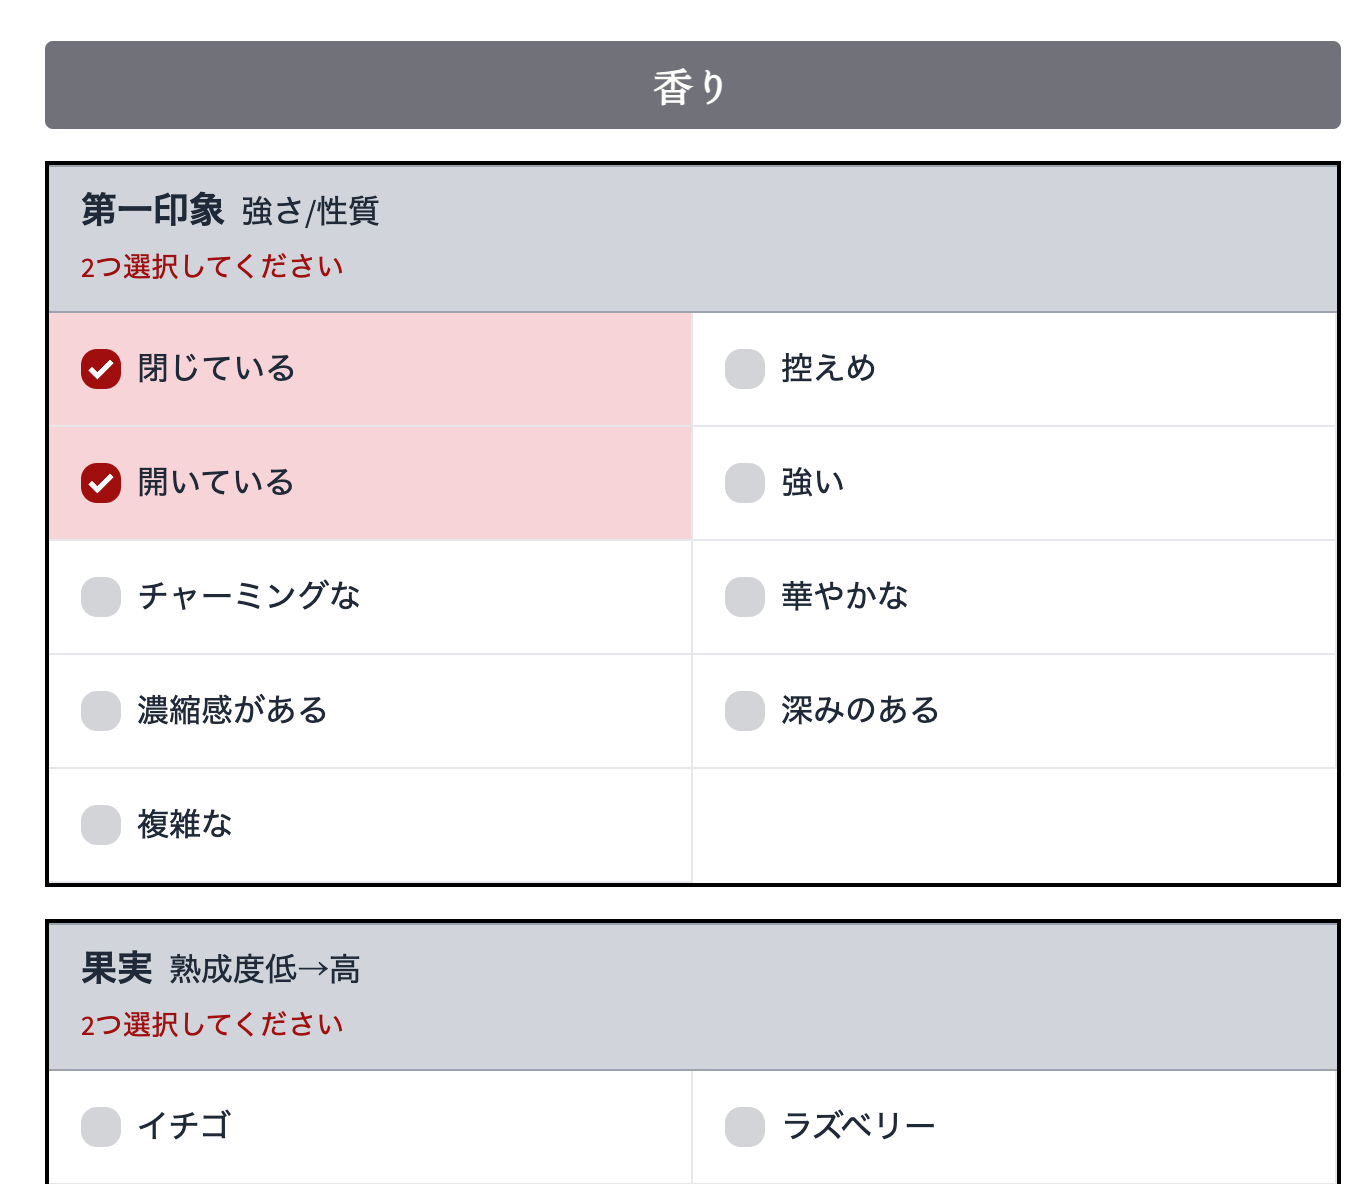
Task: Click the checkmark icon on 開いている
Action: [x=100, y=482]
